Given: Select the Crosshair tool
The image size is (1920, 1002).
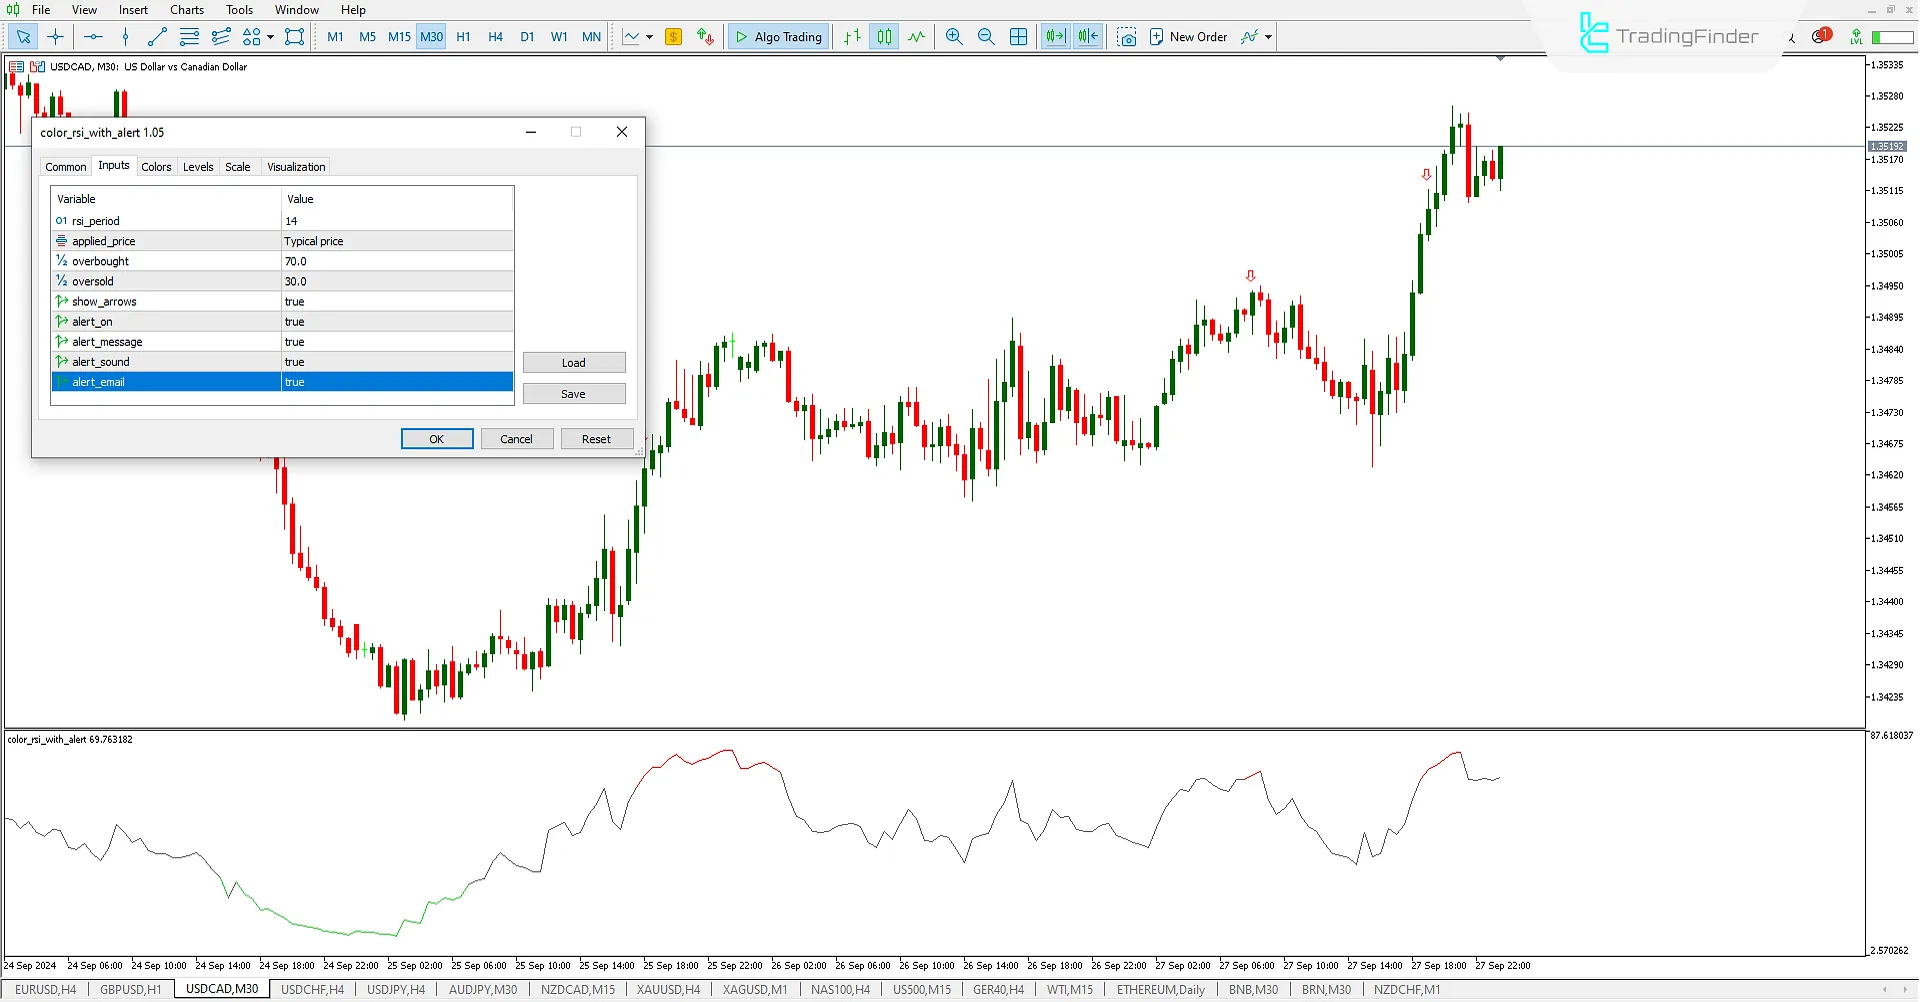Looking at the screenshot, I should click(x=55, y=36).
